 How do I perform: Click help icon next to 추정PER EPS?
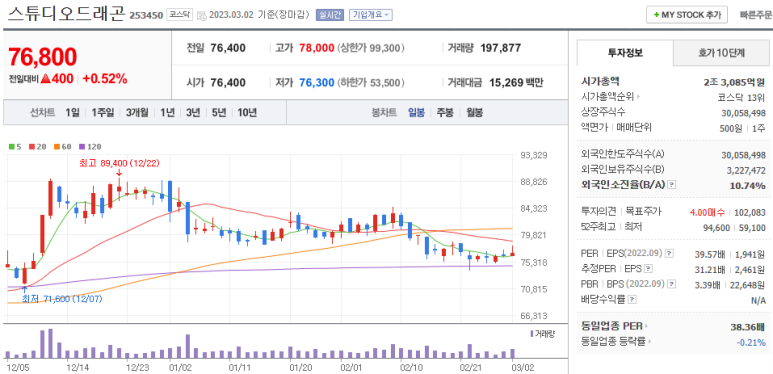[649, 269]
